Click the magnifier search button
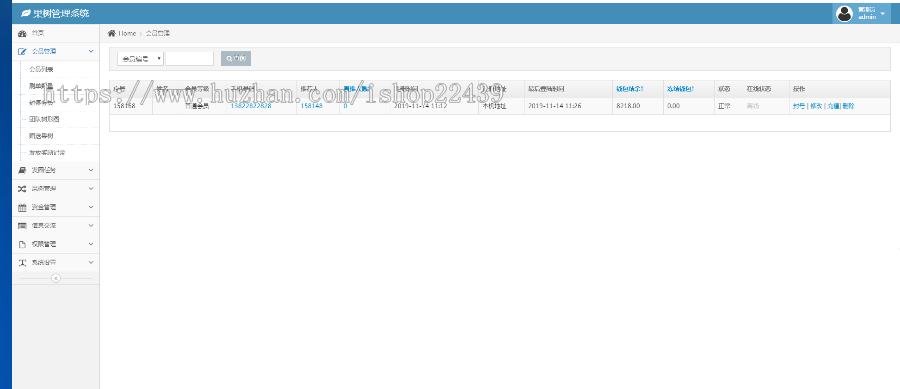The height and width of the screenshot is (389, 900). point(236,59)
